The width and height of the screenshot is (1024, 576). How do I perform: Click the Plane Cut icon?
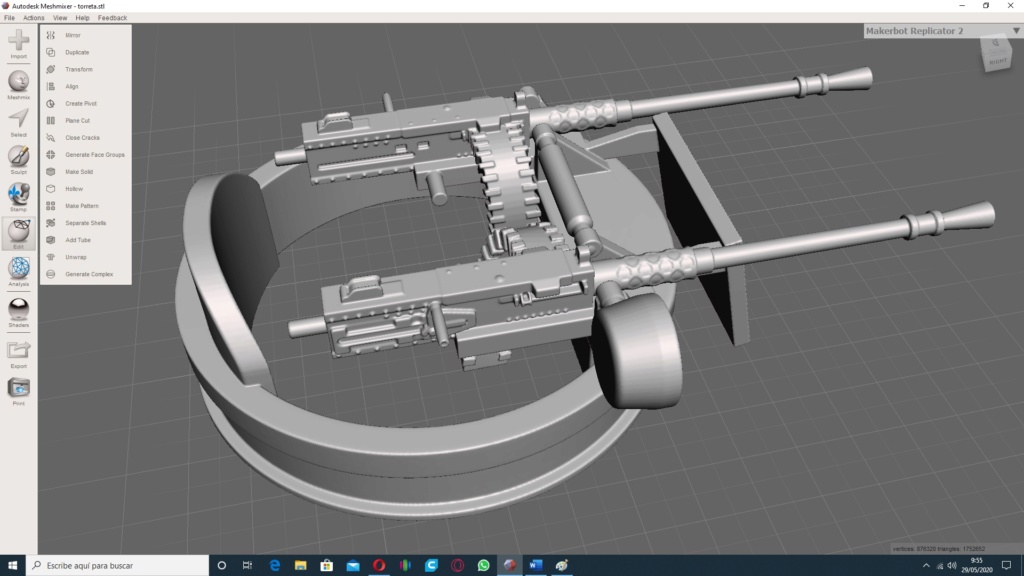pos(51,120)
